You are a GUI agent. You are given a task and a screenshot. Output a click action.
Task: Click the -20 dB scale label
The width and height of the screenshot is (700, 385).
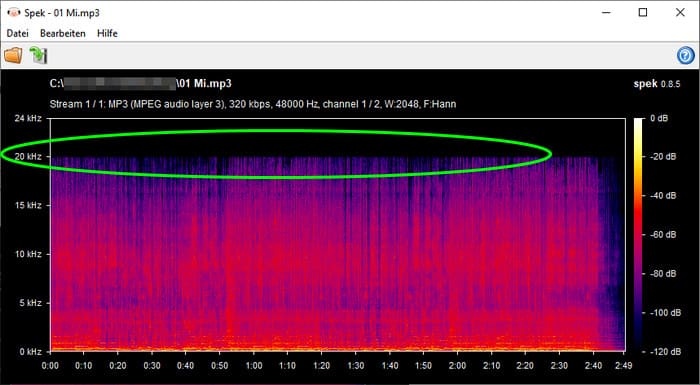click(x=662, y=157)
